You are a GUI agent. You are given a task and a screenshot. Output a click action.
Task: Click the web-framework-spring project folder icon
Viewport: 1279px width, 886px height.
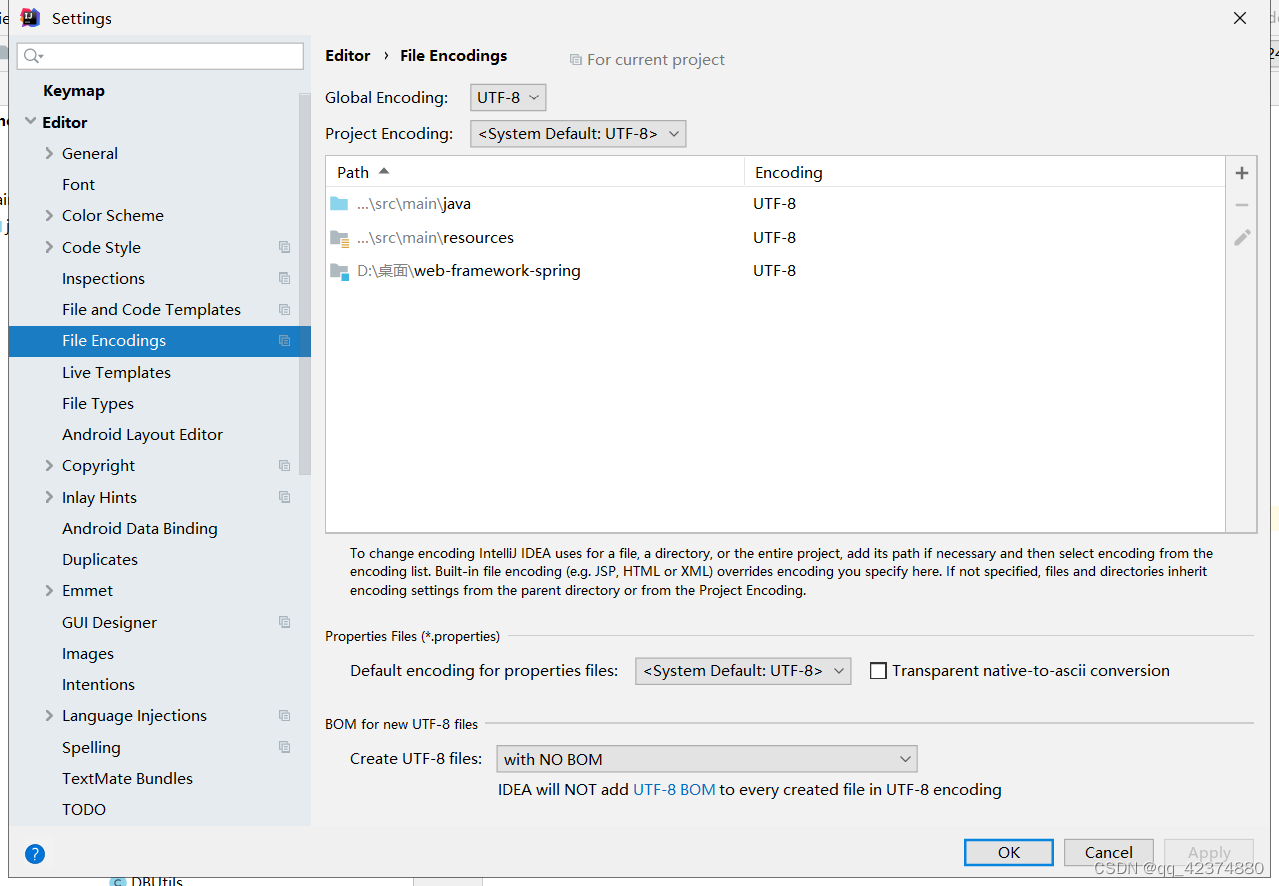[x=339, y=271]
